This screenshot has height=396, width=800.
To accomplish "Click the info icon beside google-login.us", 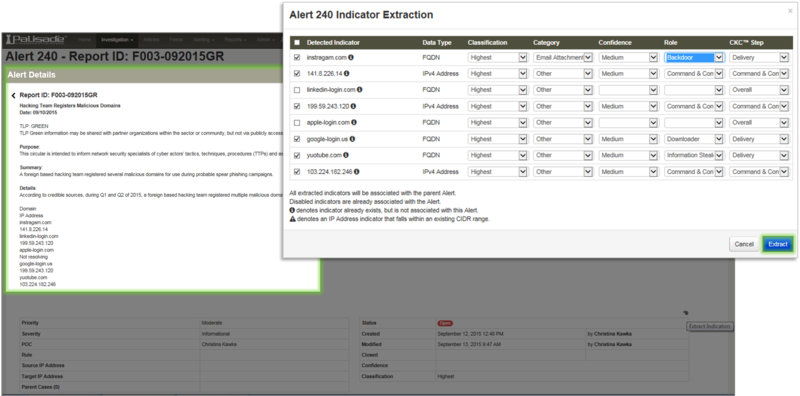I will (352, 139).
